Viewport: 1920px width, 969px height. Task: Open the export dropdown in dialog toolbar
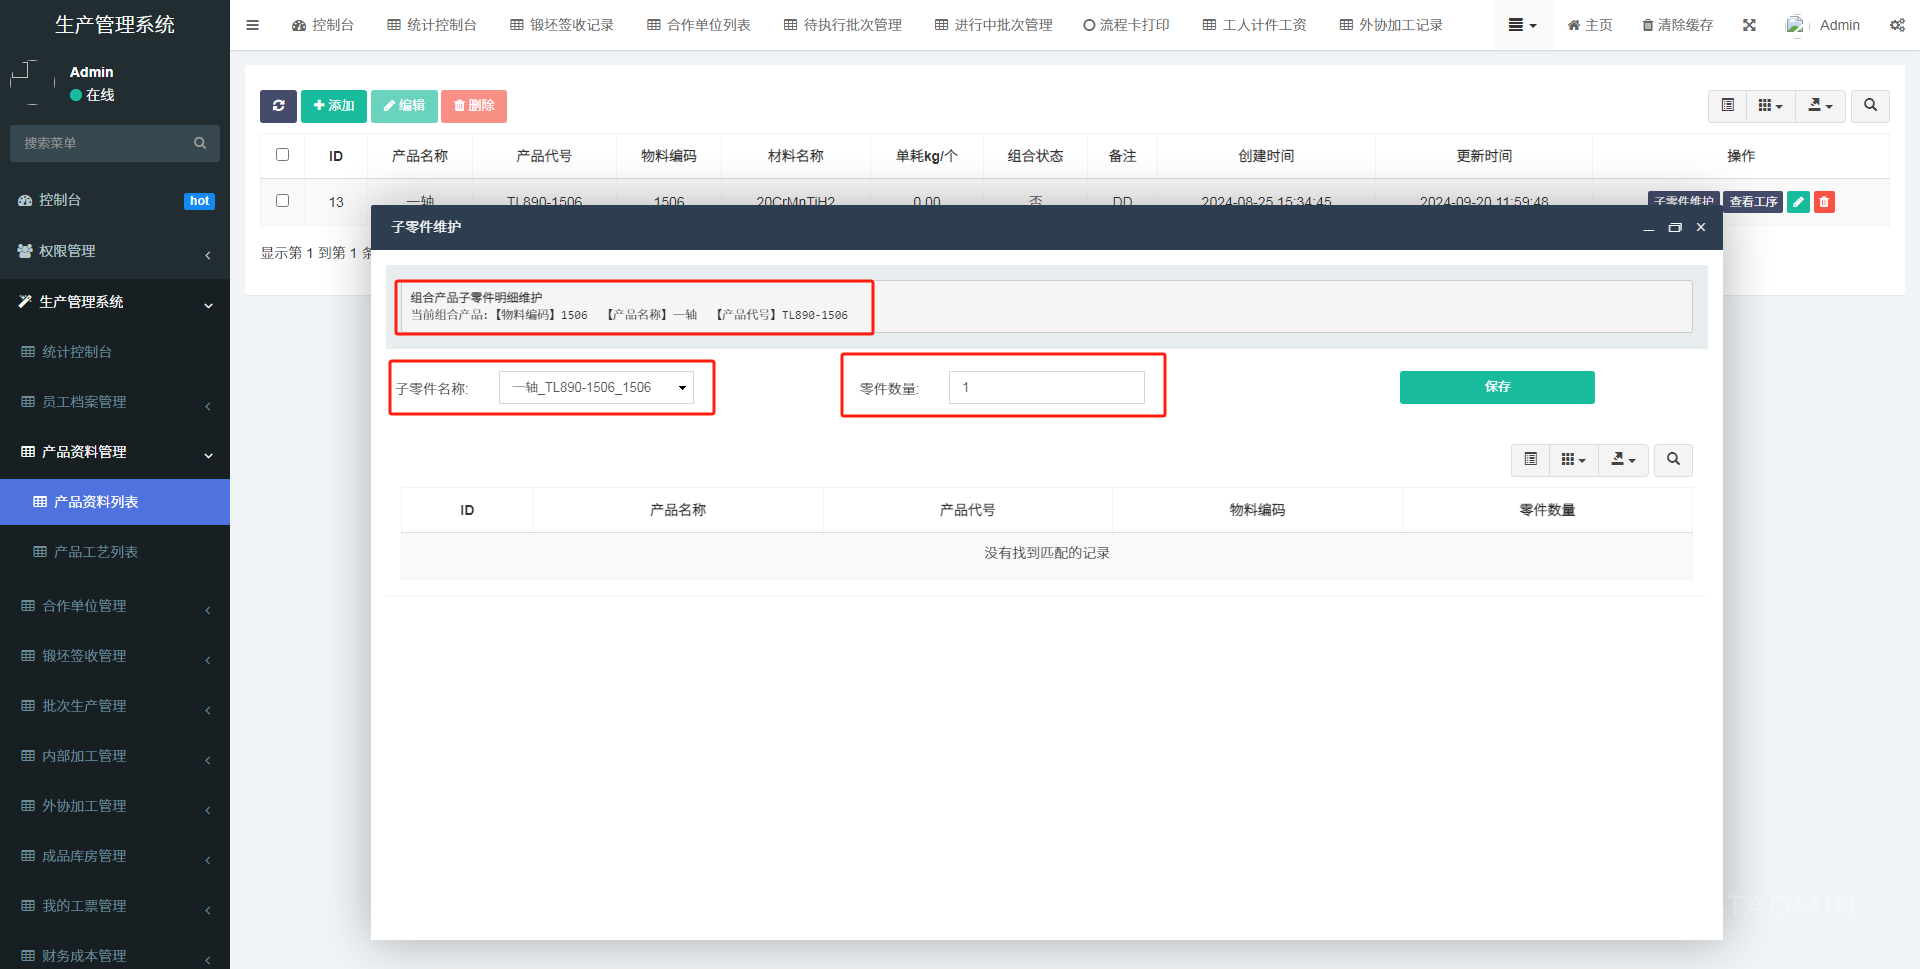[x=1623, y=460]
